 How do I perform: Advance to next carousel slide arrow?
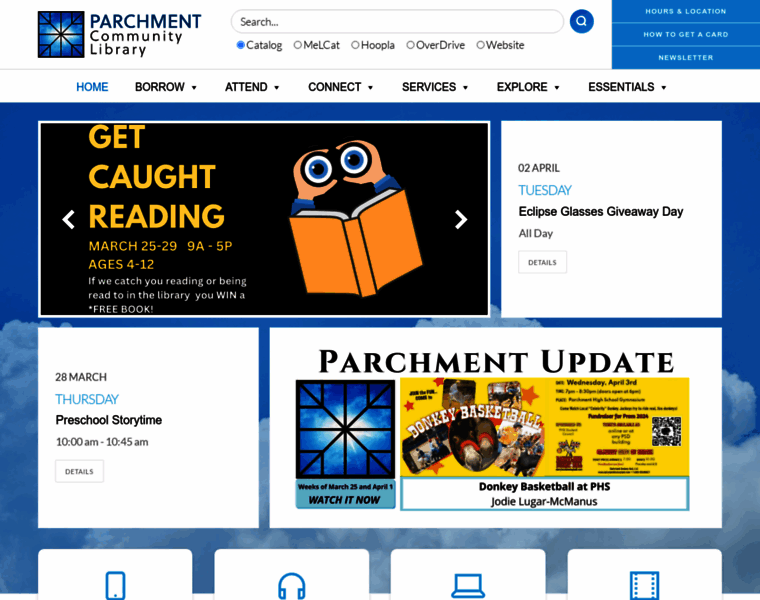coord(460,220)
